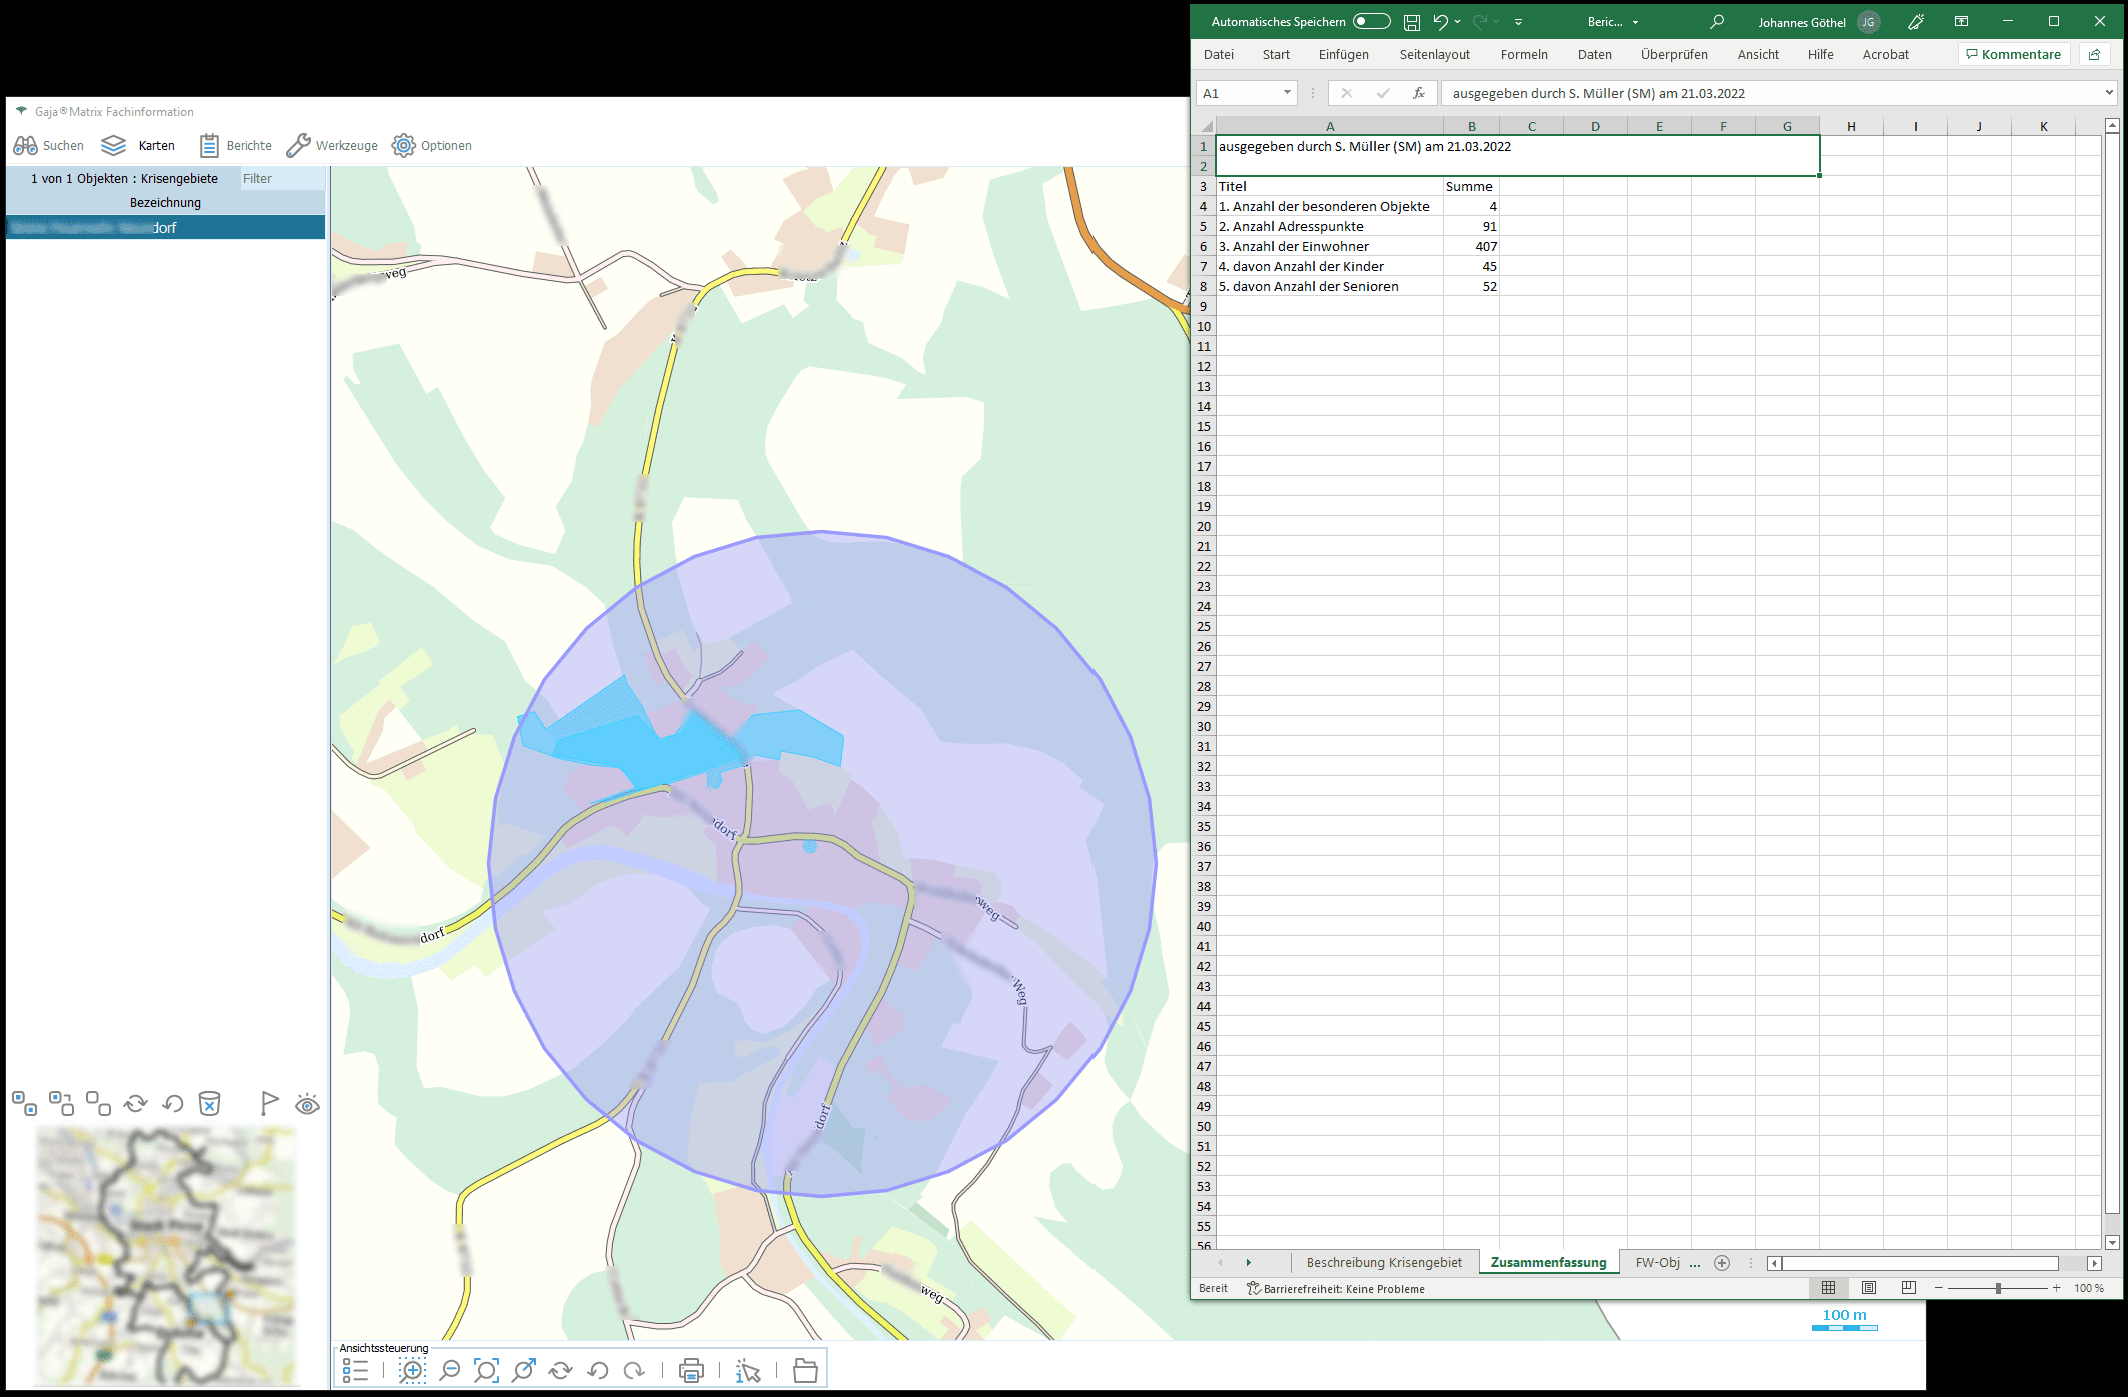
Task: Click the zoom-out magnifier icon
Action: (x=450, y=1370)
